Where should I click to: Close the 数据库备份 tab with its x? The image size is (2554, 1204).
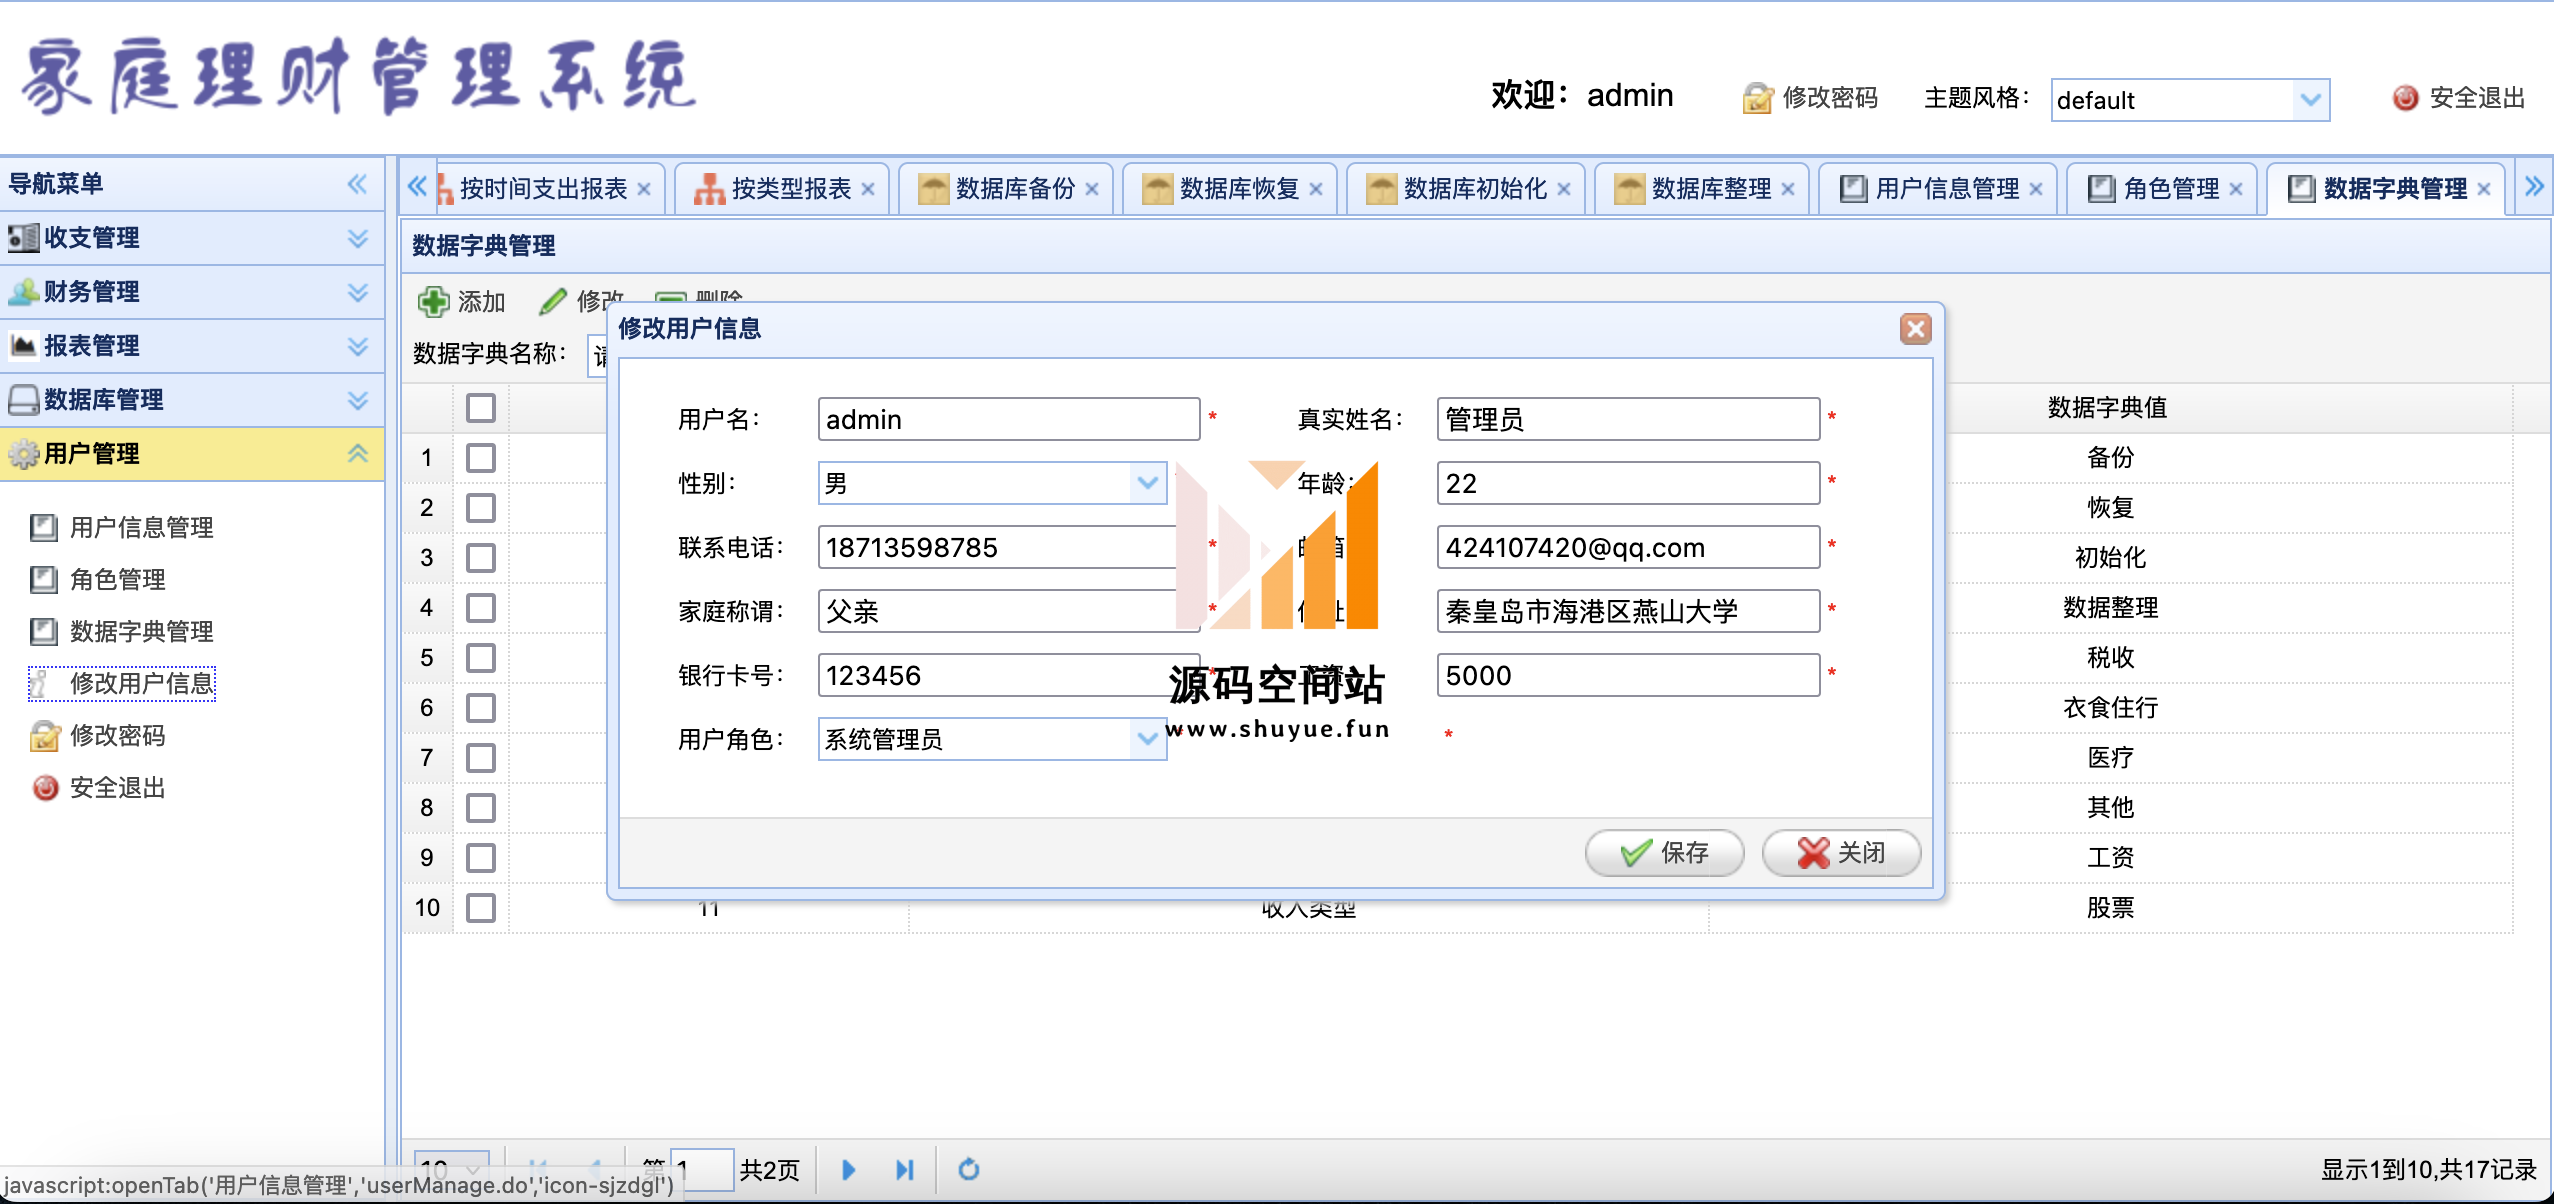tap(1091, 189)
